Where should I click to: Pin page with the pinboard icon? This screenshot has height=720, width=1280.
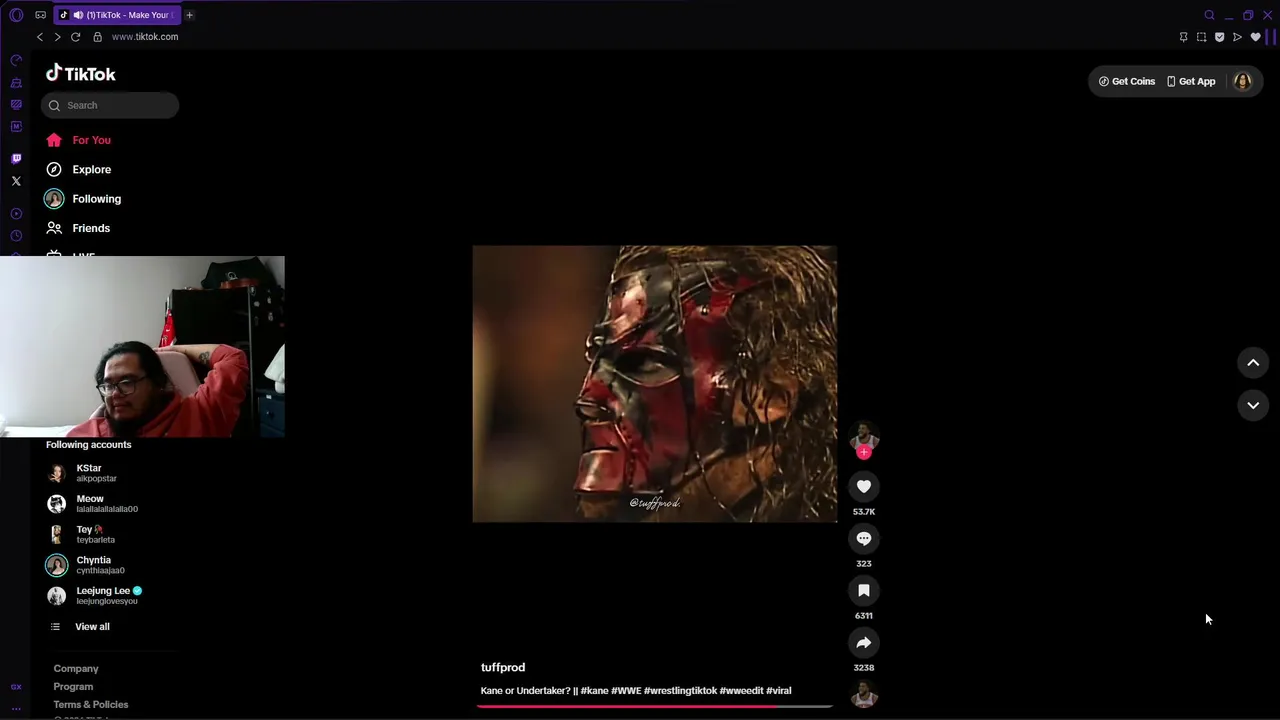[1183, 37]
